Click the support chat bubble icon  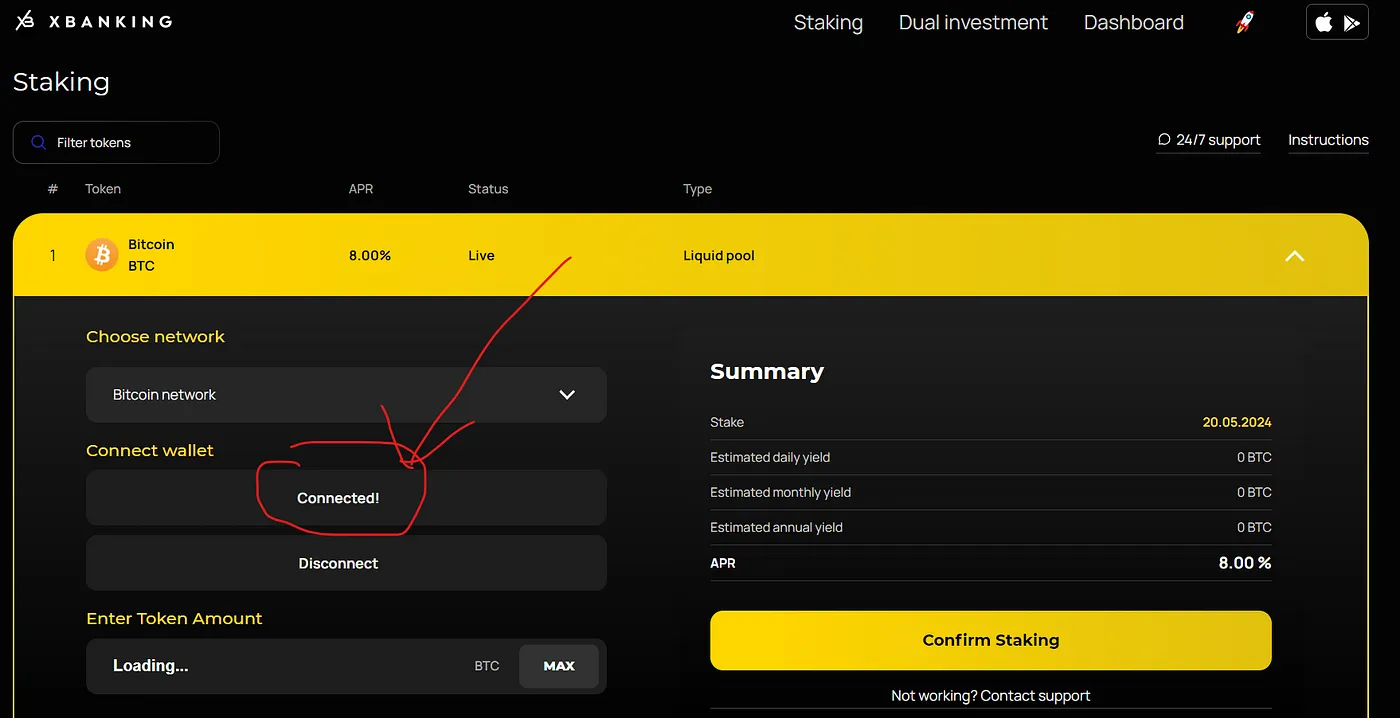(1164, 140)
